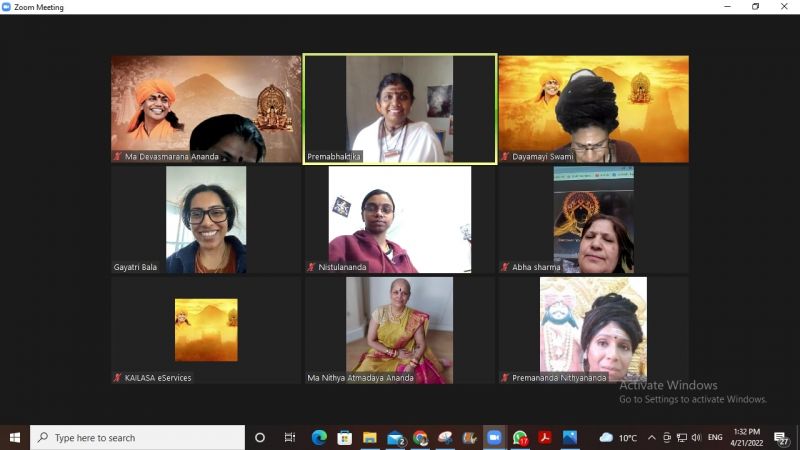Click the 10°C weather widget

point(620,438)
